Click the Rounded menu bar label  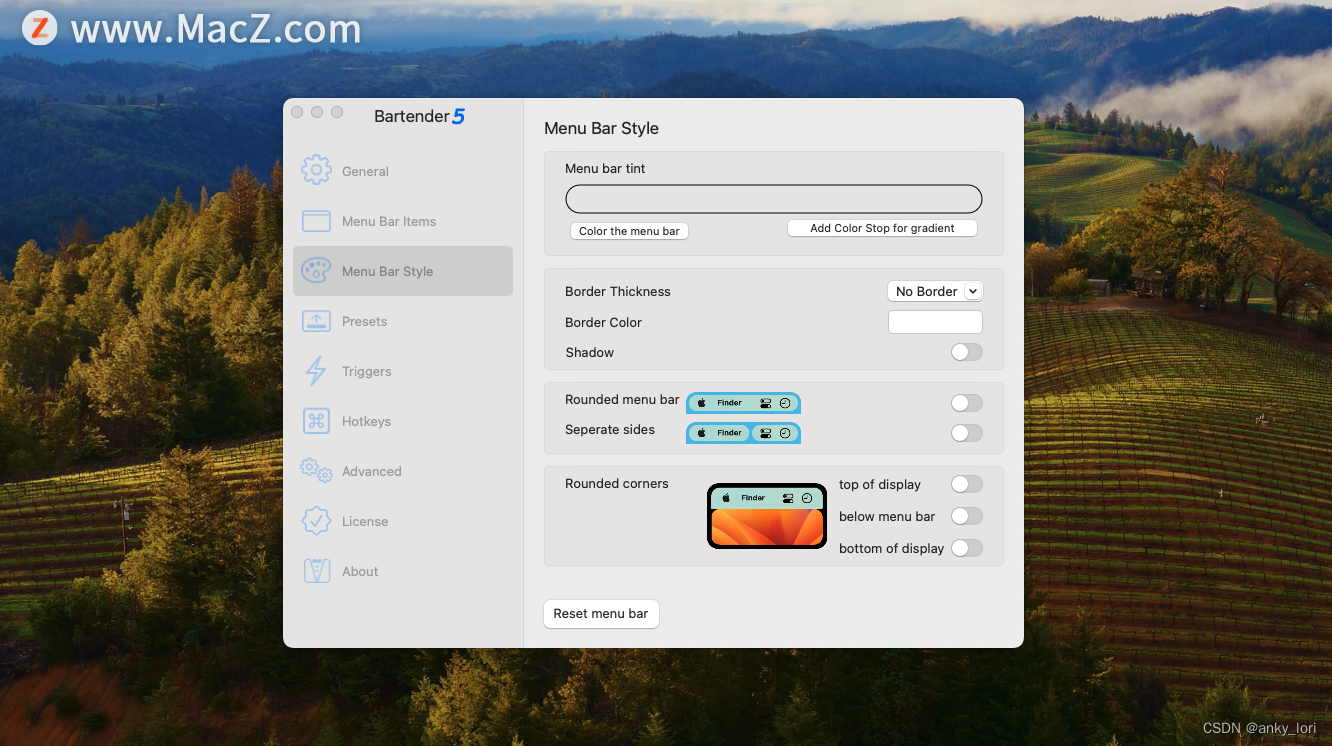point(622,399)
